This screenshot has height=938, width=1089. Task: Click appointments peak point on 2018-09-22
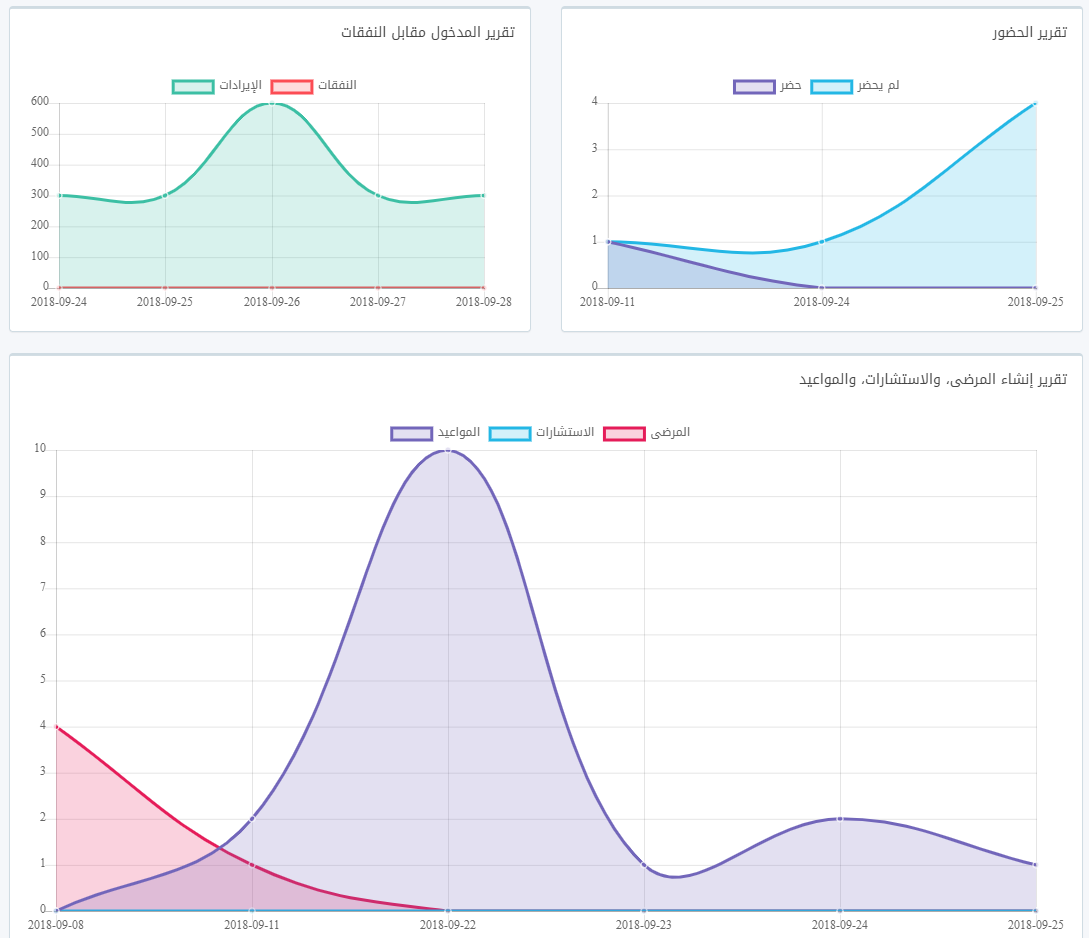(448, 450)
